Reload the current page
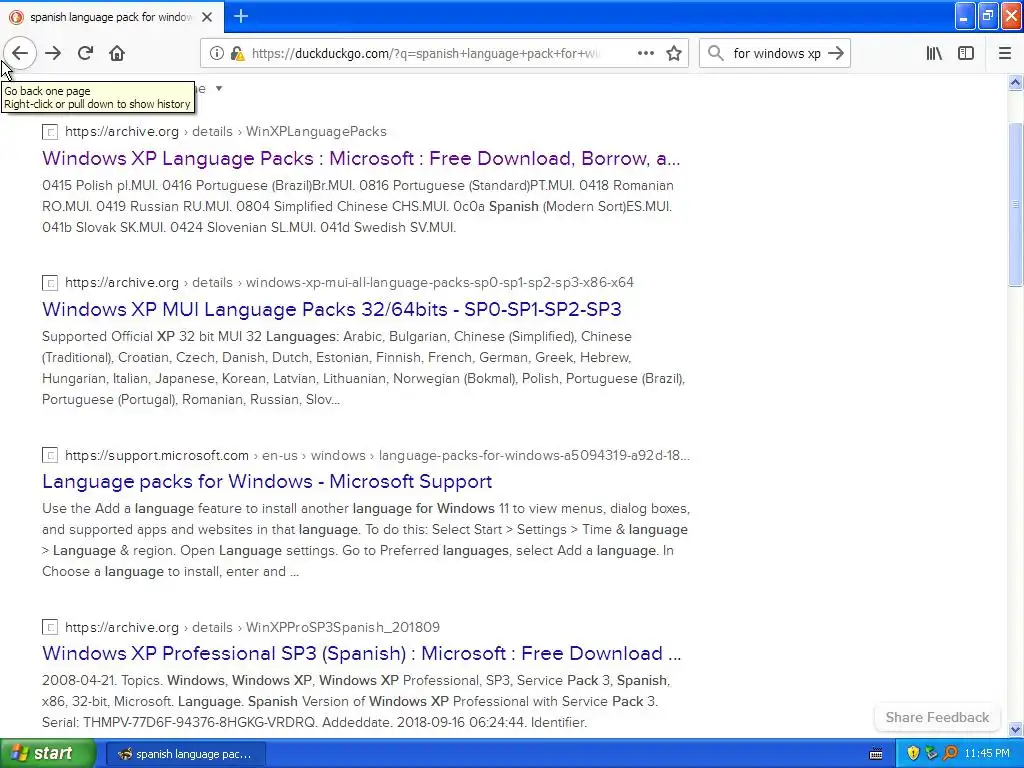The image size is (1024, 768). tap(86, 54)
